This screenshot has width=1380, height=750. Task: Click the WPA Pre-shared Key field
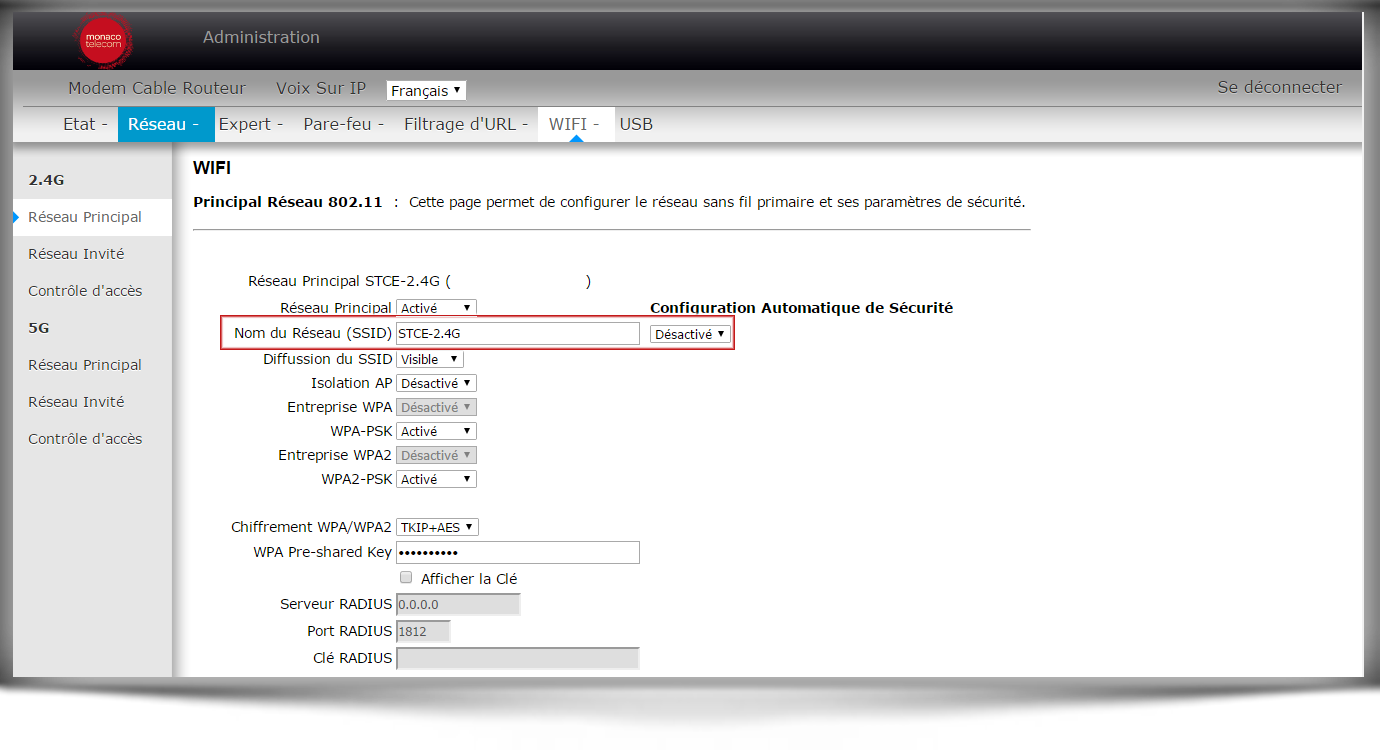518,553
